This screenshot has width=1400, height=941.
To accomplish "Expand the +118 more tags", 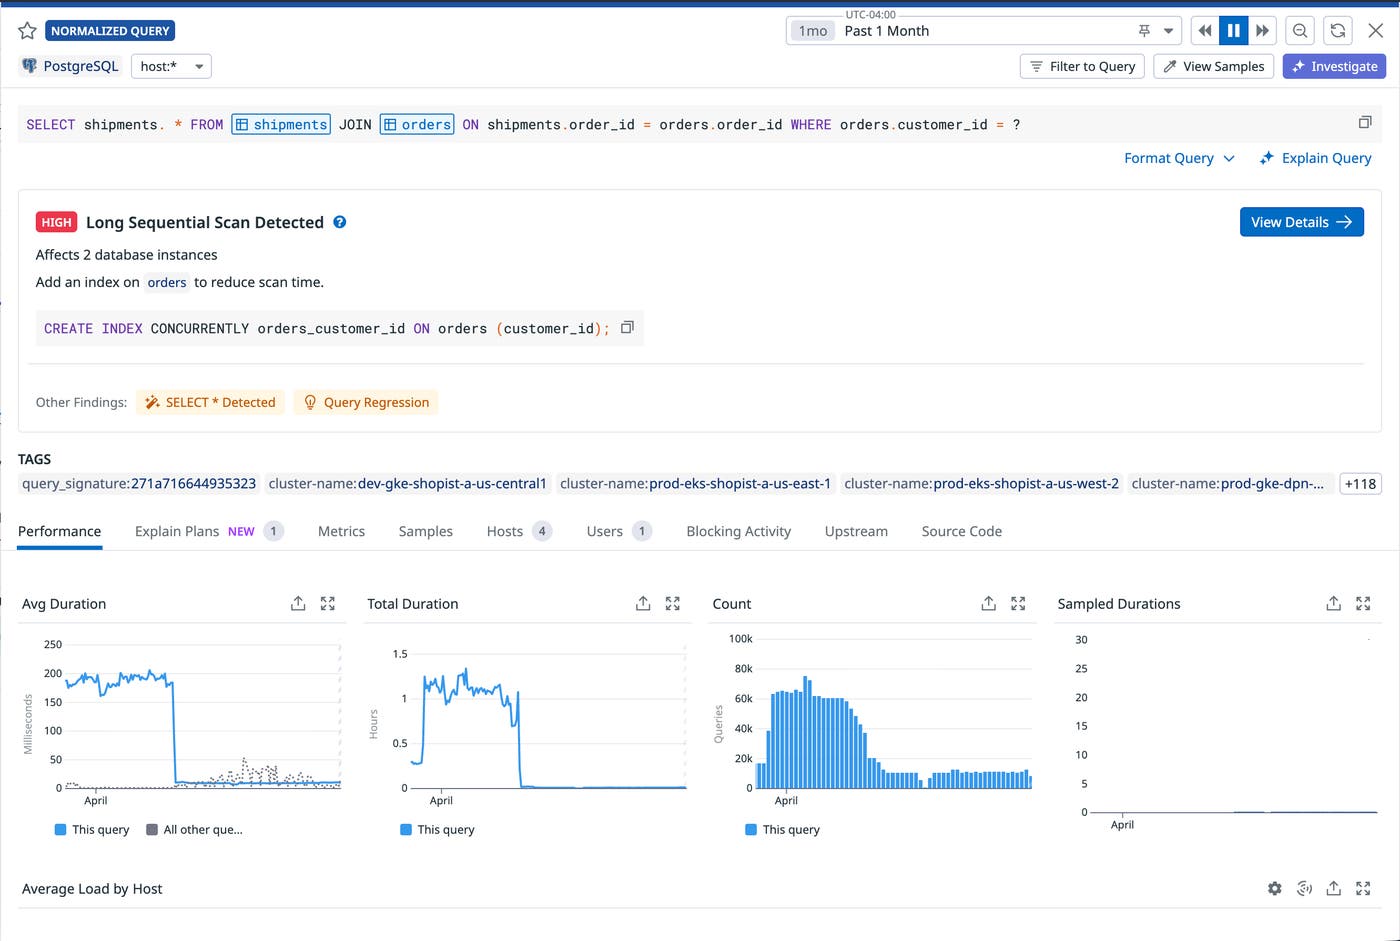I will tap(1360, 483).
